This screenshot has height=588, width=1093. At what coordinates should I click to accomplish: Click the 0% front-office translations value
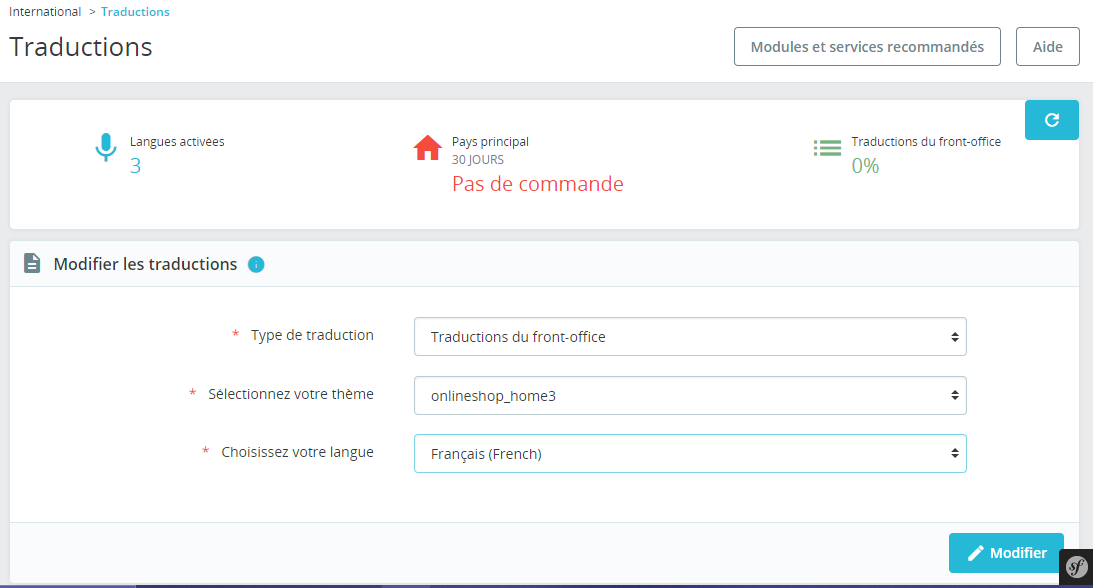[865, 166]
